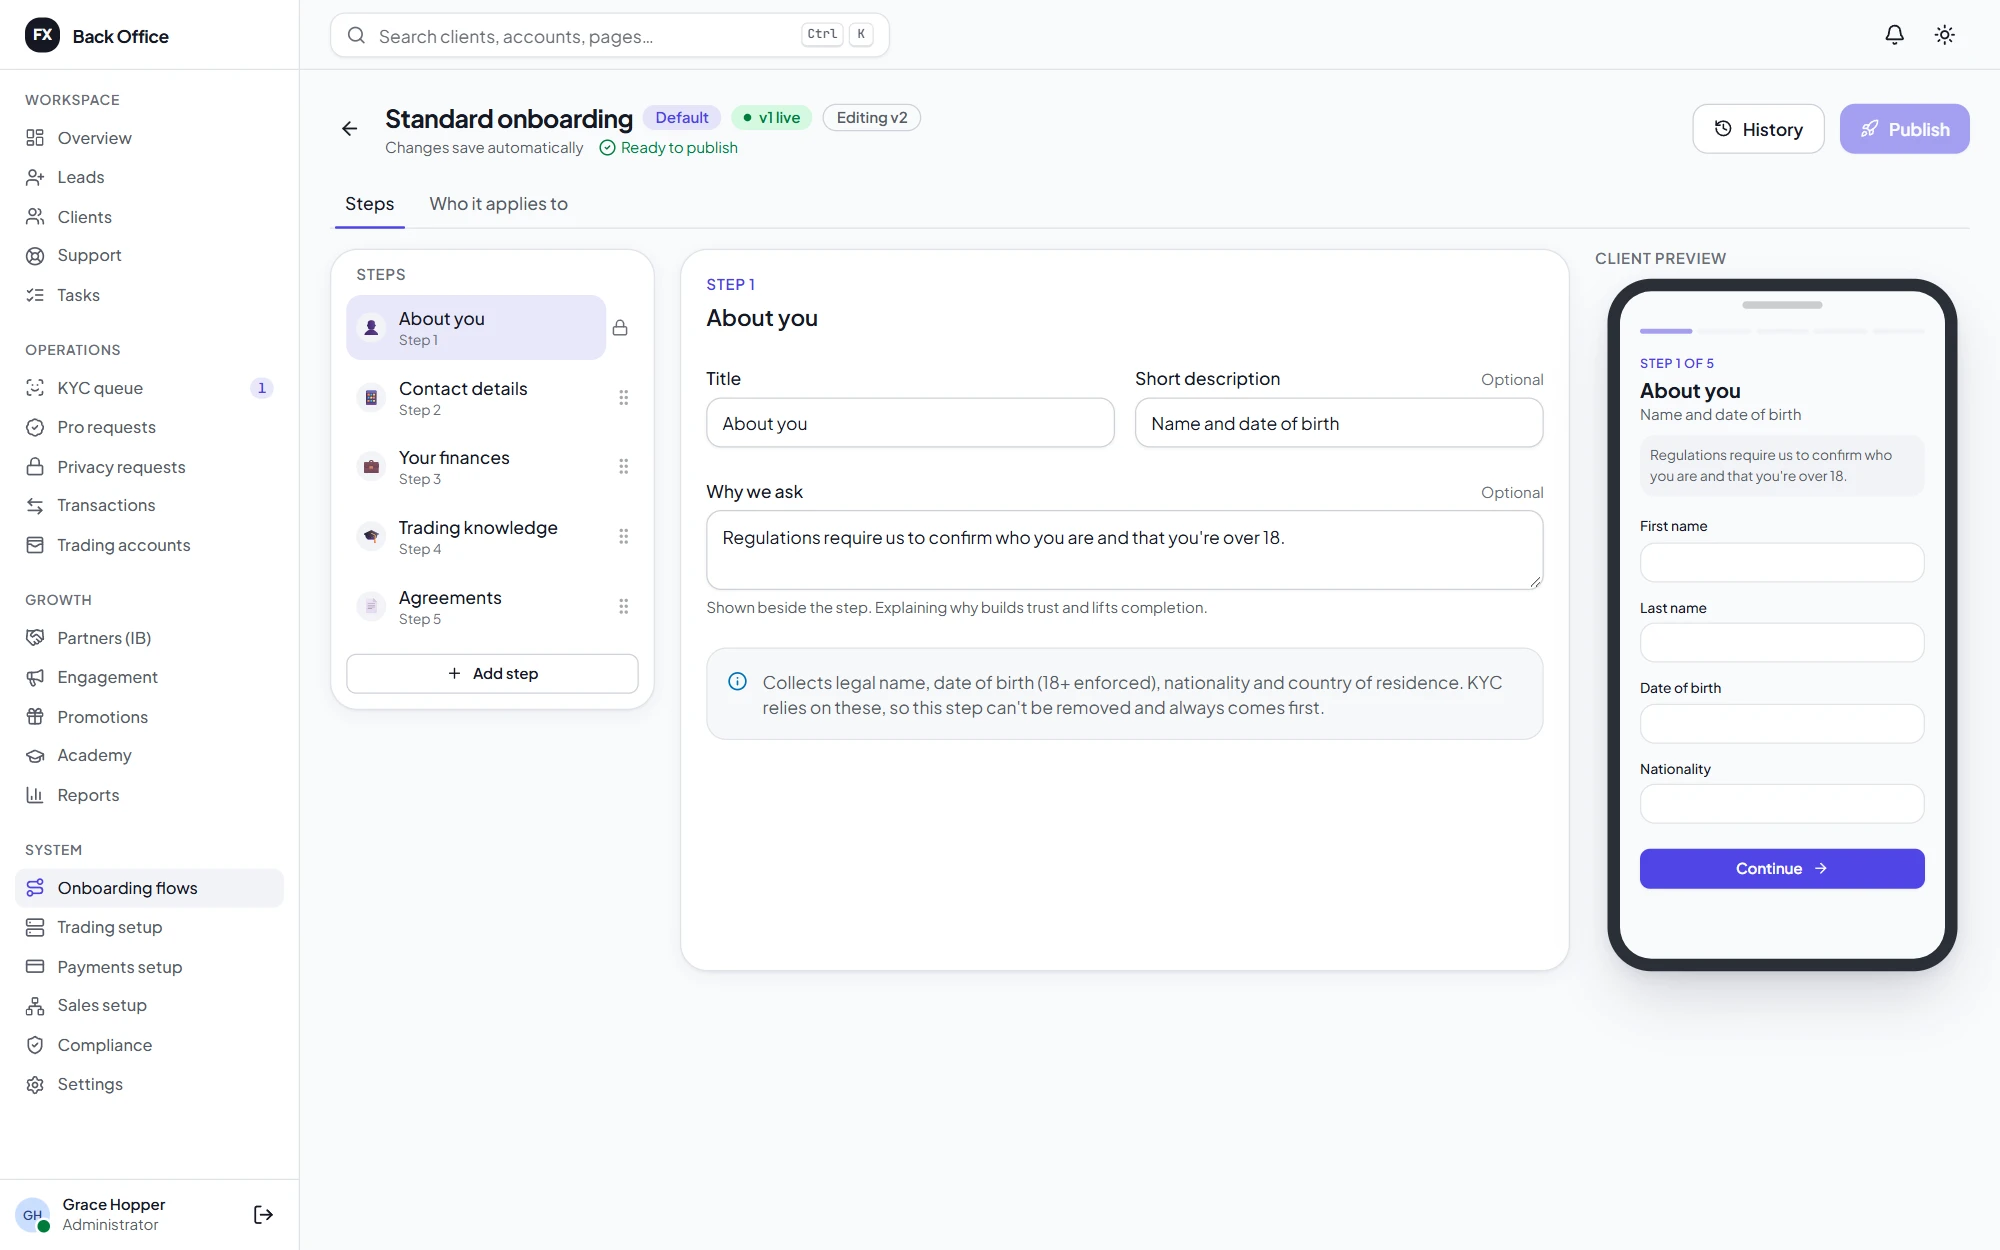The image size is (2000, 1250).
Task: Grab the drag handle for Contact details step
Action: (x=623, y=398)
